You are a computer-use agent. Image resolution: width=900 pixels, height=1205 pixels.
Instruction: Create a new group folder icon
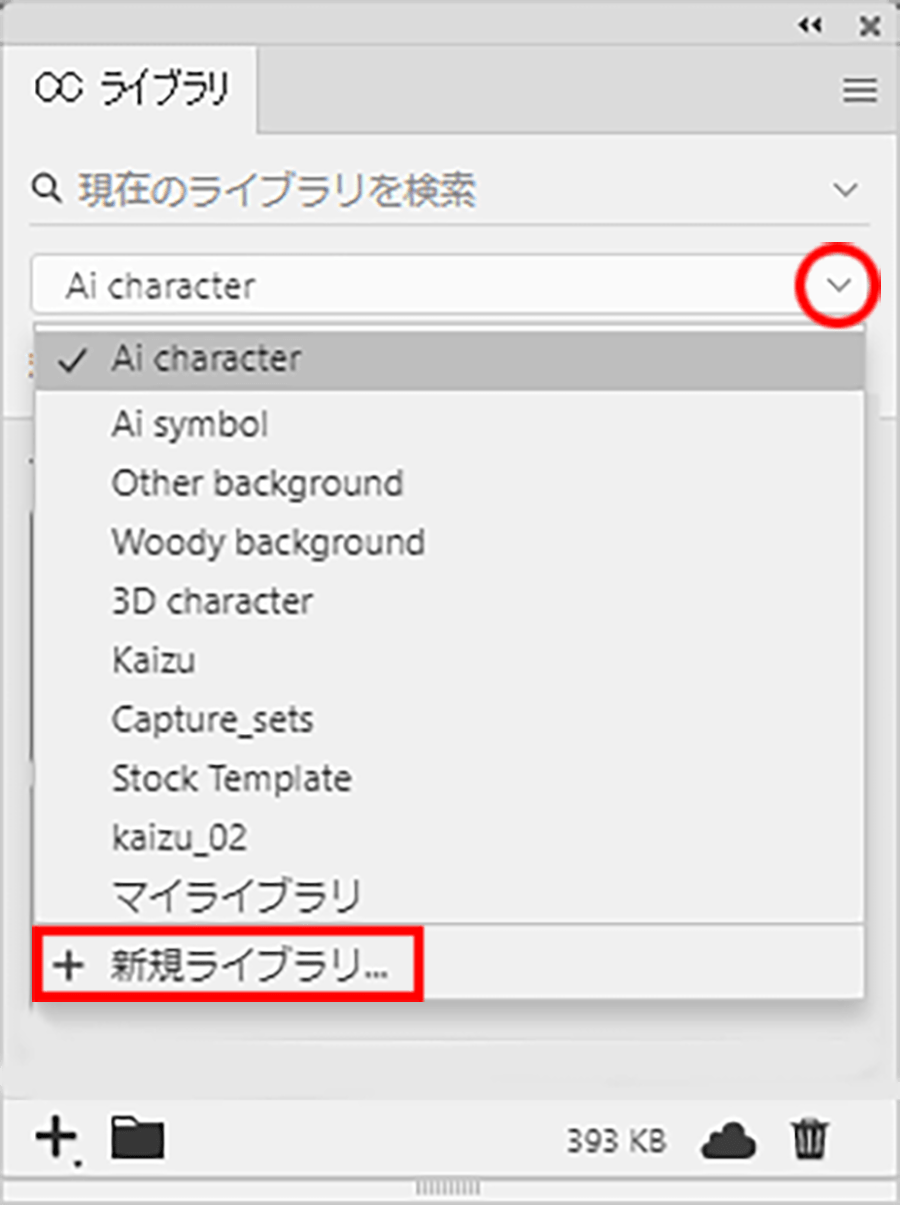pos(138,1138)
